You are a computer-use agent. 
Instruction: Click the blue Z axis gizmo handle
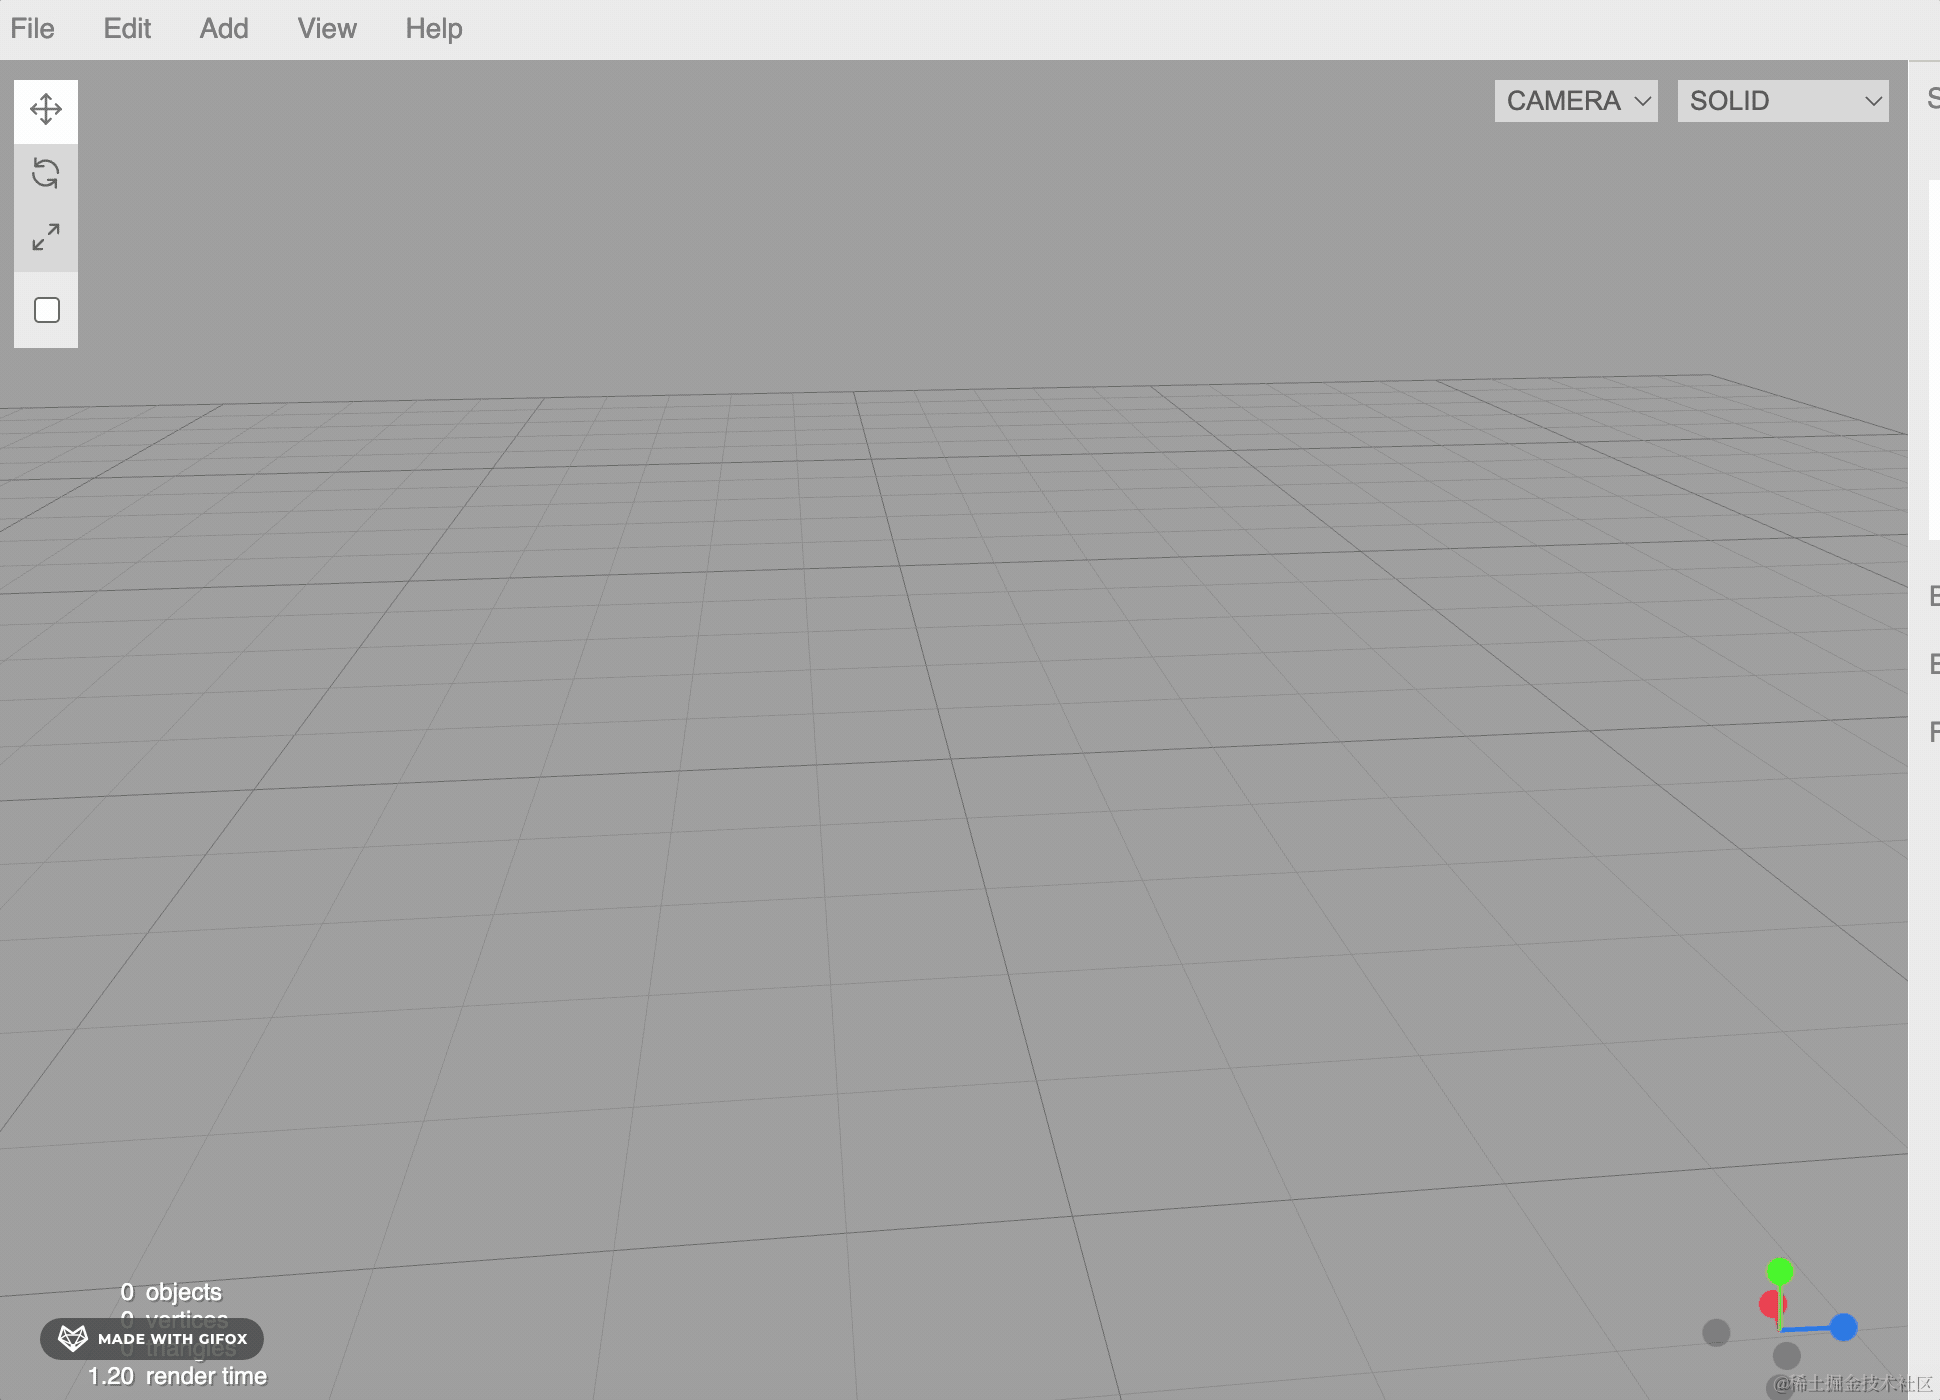pos(1844,1327)
